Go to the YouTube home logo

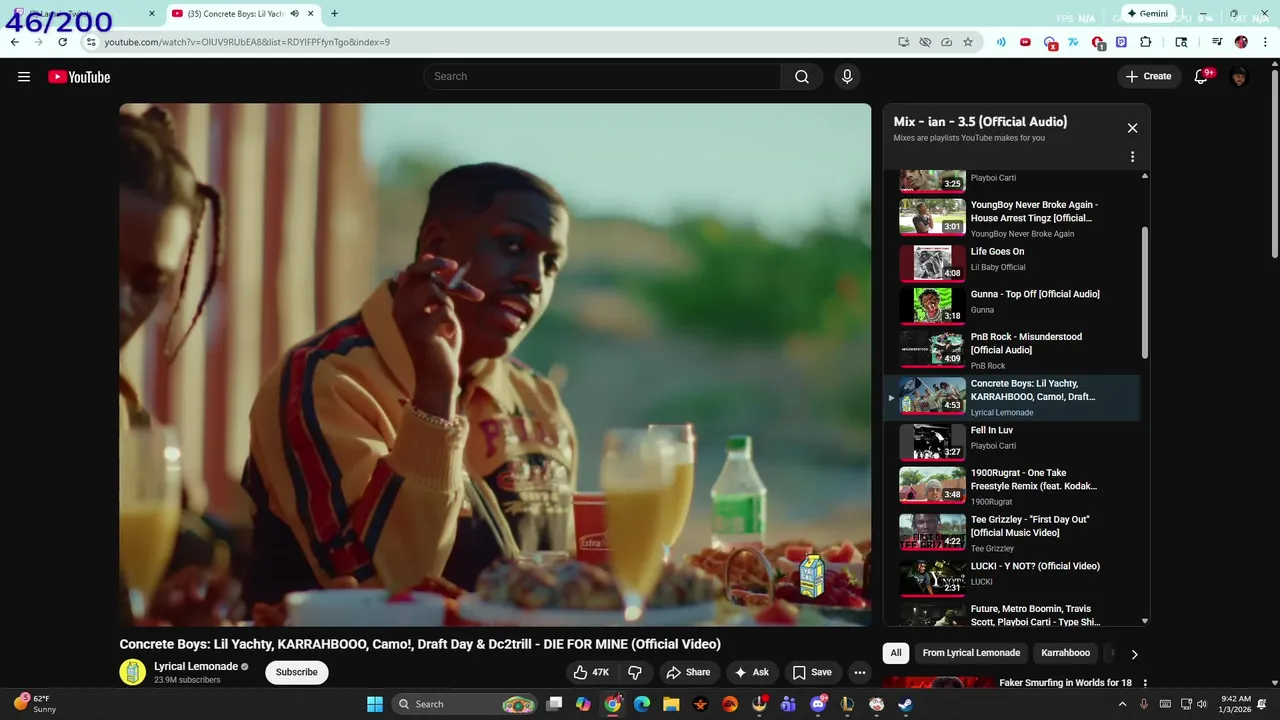[79, 77]
